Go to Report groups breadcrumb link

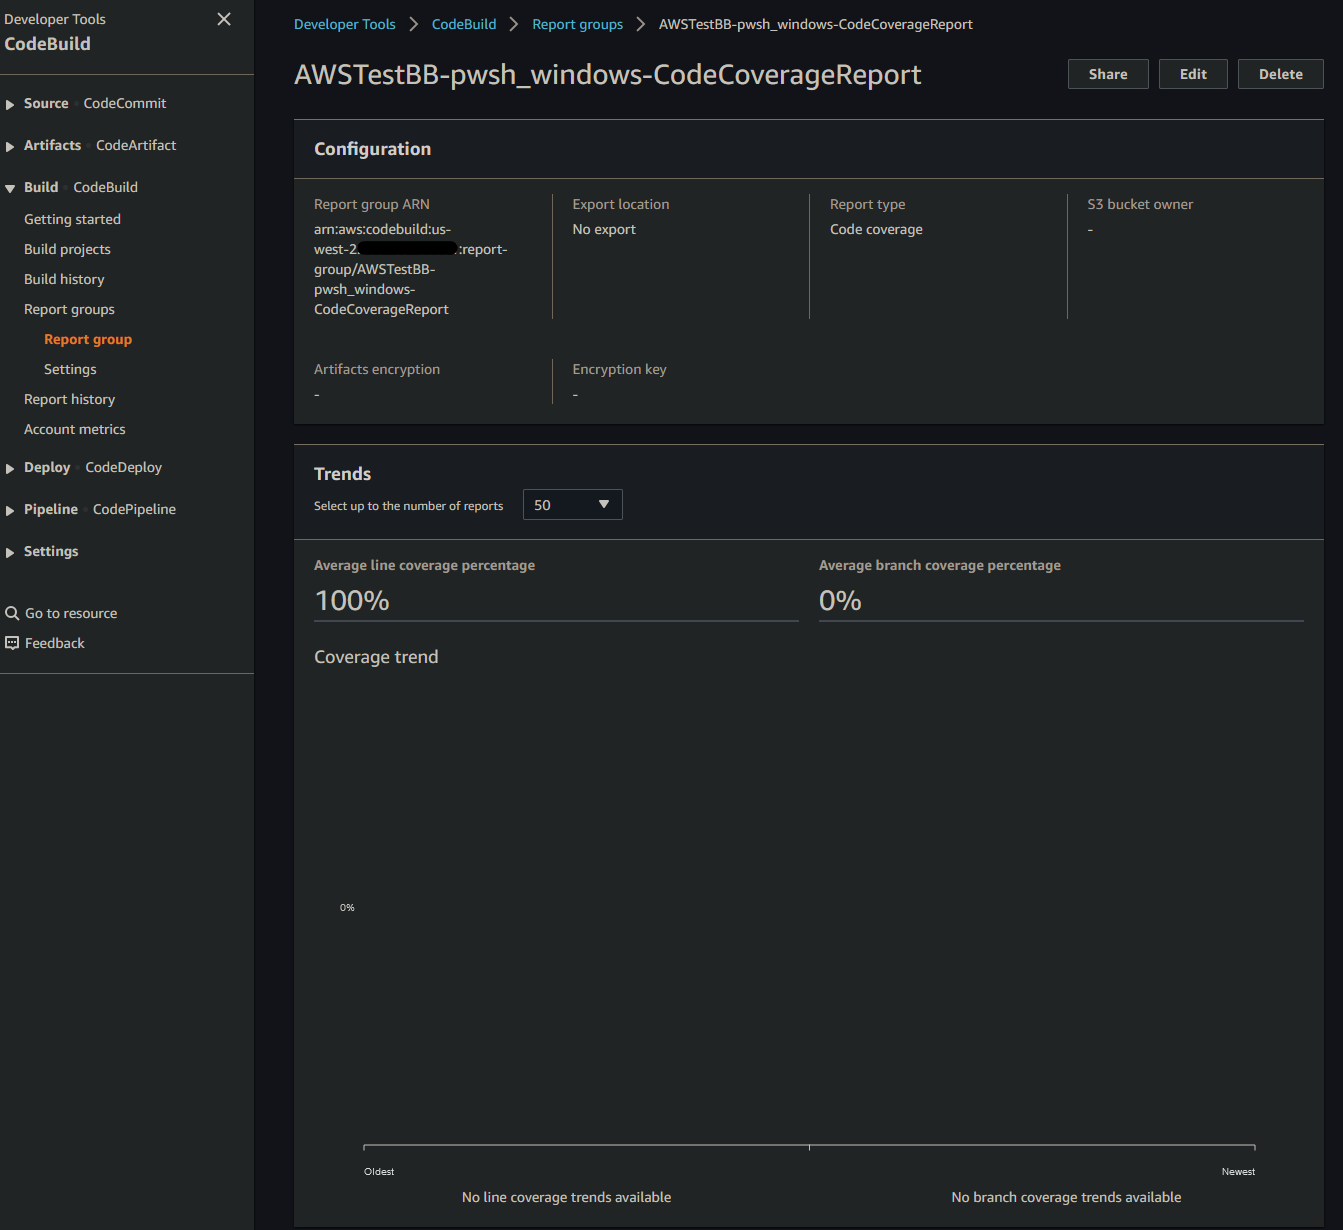point(577,24)
